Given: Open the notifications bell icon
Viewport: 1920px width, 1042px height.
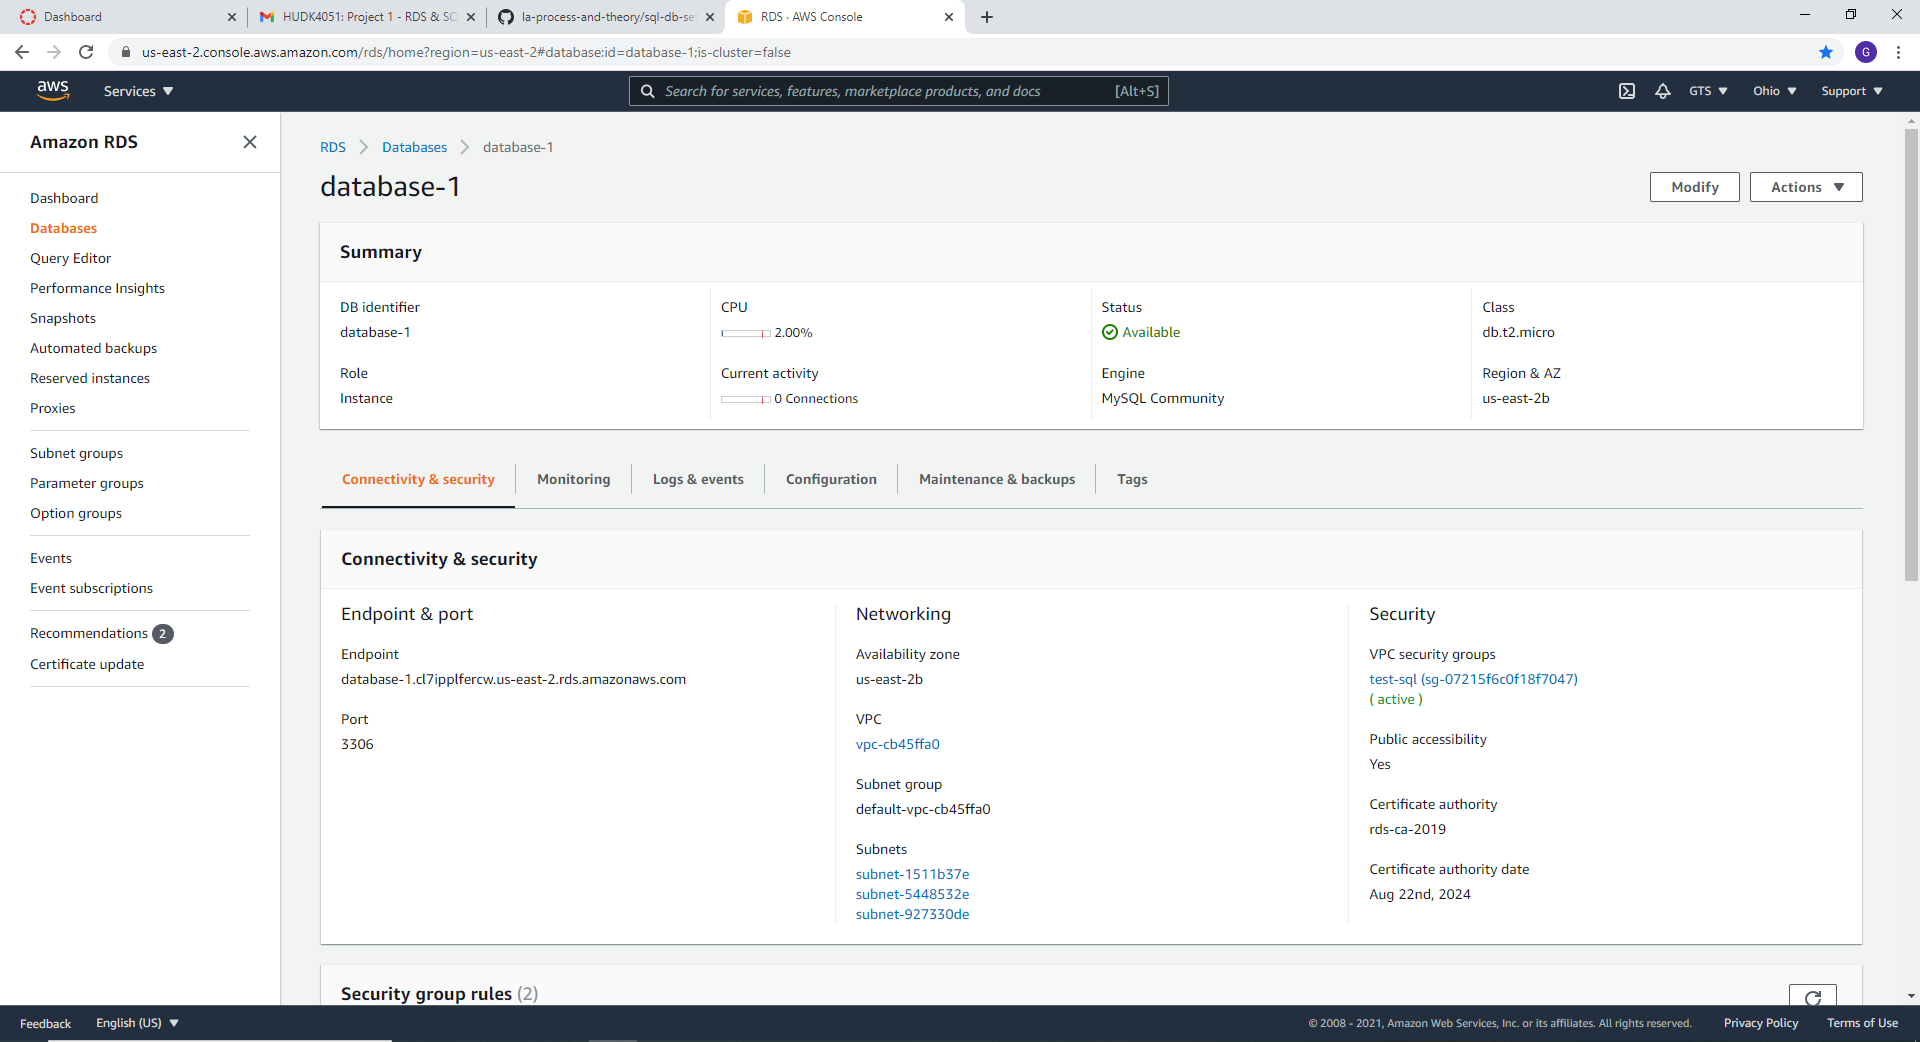Looking at the screenshot, I should [x=1663, y=91].
